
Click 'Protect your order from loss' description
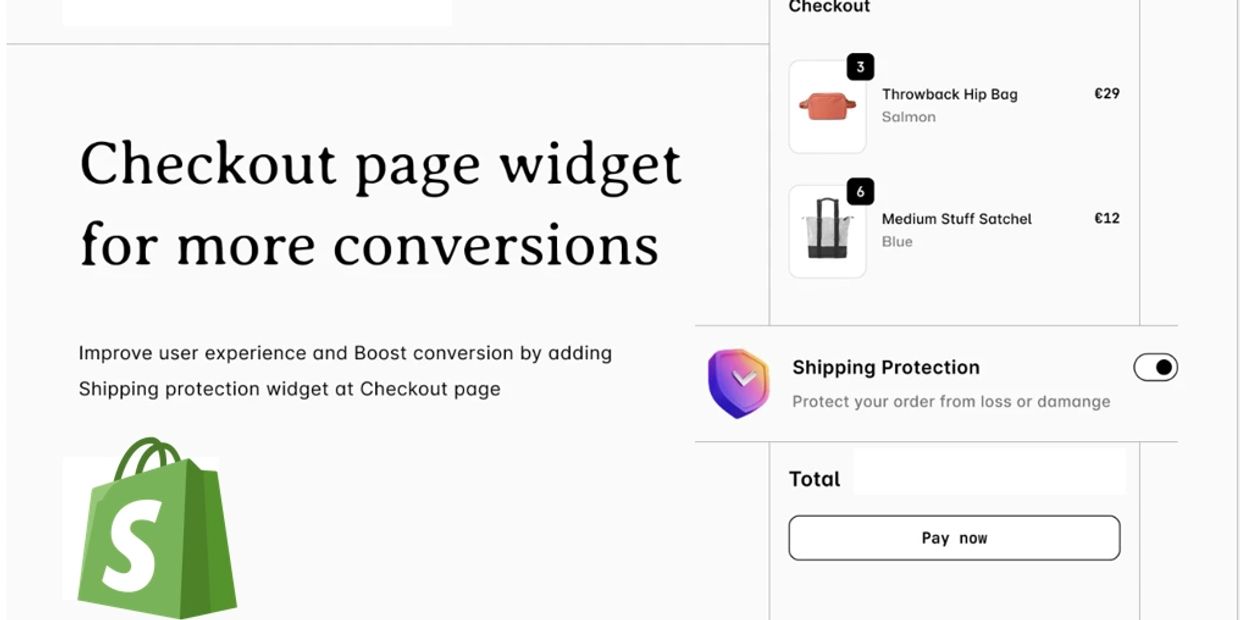pyautogui.click(x=950, y=401)
